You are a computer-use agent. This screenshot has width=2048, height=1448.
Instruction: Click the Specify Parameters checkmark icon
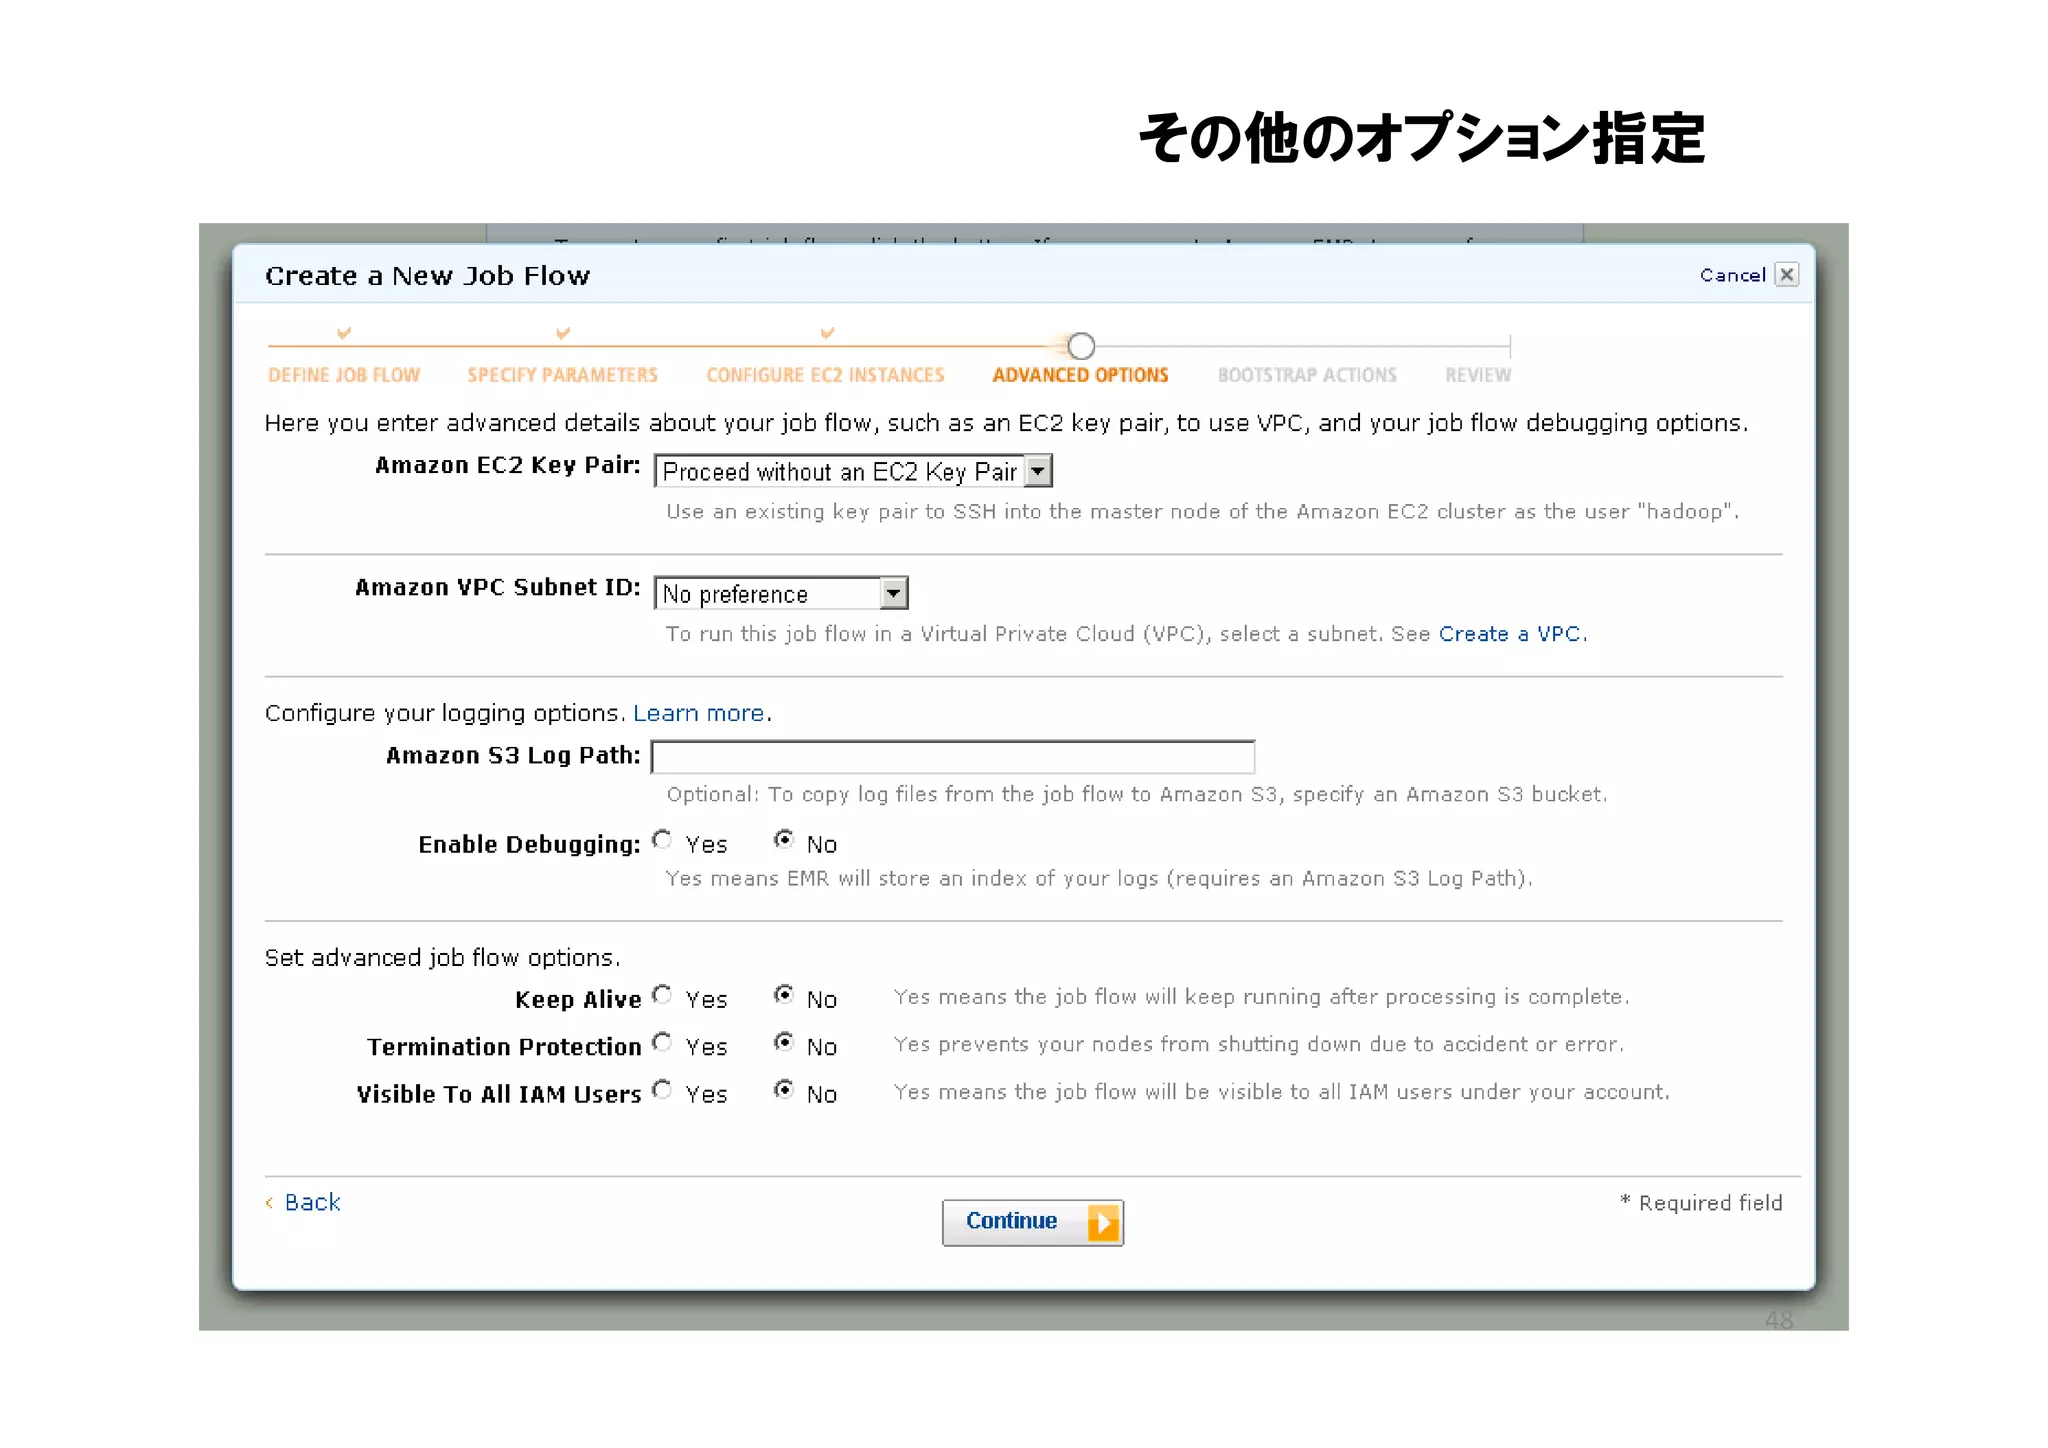point(563,332)
